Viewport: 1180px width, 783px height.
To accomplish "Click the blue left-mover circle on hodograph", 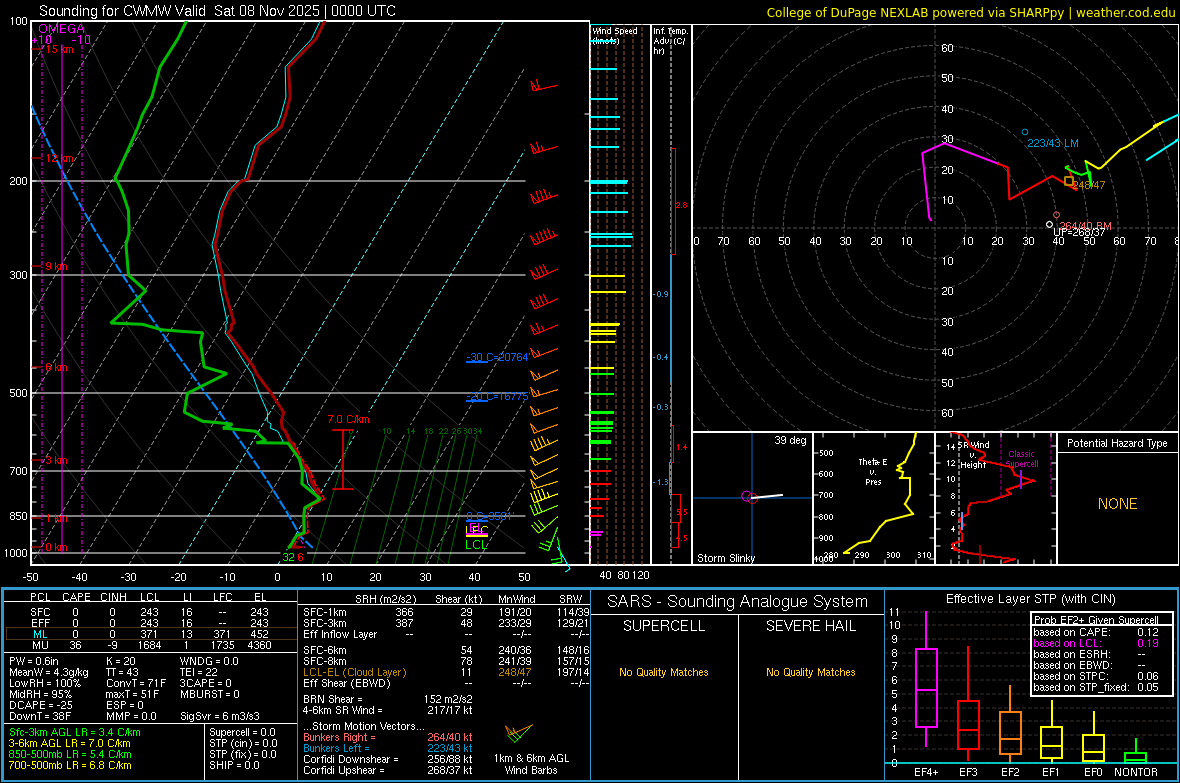I will [x=1024, y=132].
